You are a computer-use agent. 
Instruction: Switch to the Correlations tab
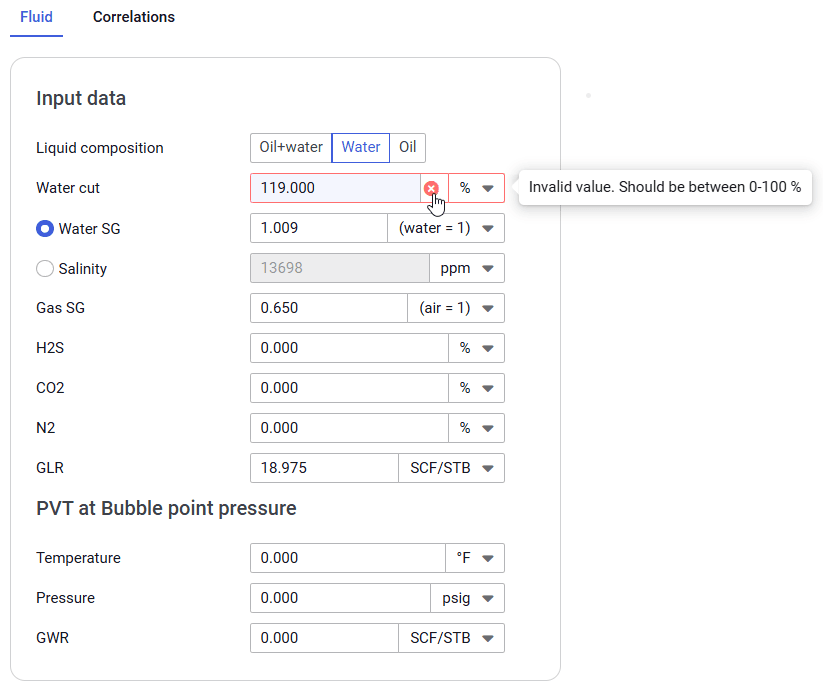[x=134, y=17]
